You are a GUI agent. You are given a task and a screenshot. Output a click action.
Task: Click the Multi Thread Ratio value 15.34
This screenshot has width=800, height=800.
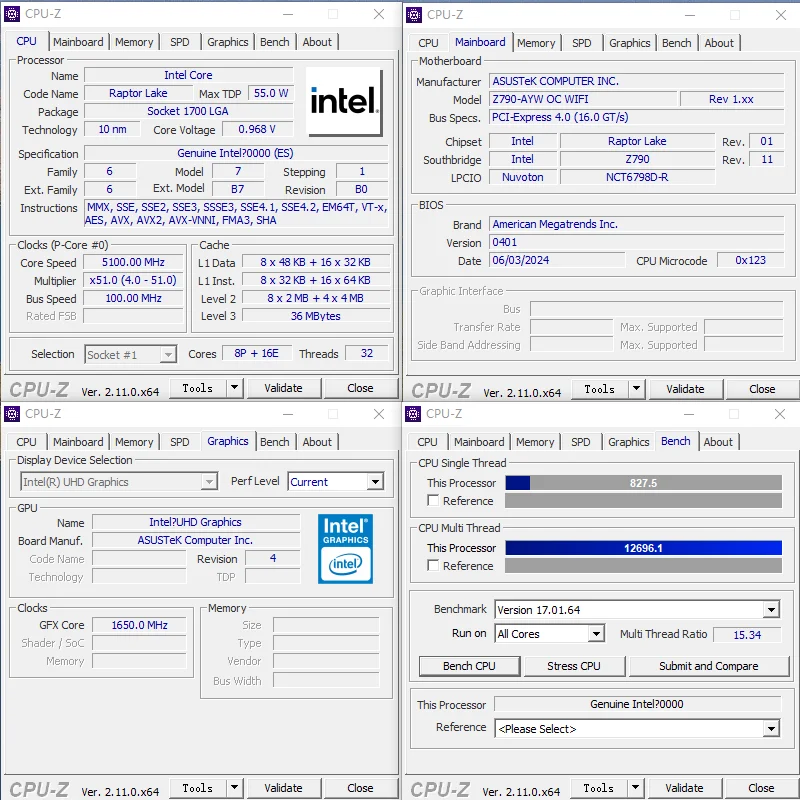coord(747,635)
